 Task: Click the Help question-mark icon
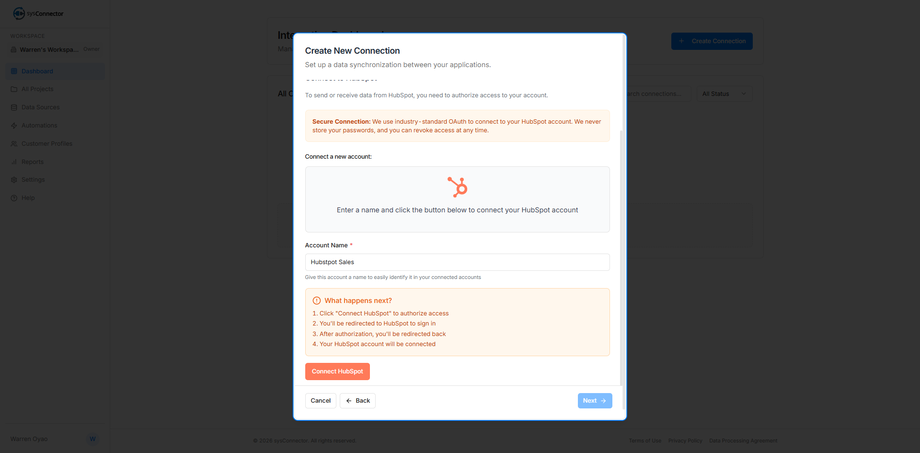click(14, 198)
